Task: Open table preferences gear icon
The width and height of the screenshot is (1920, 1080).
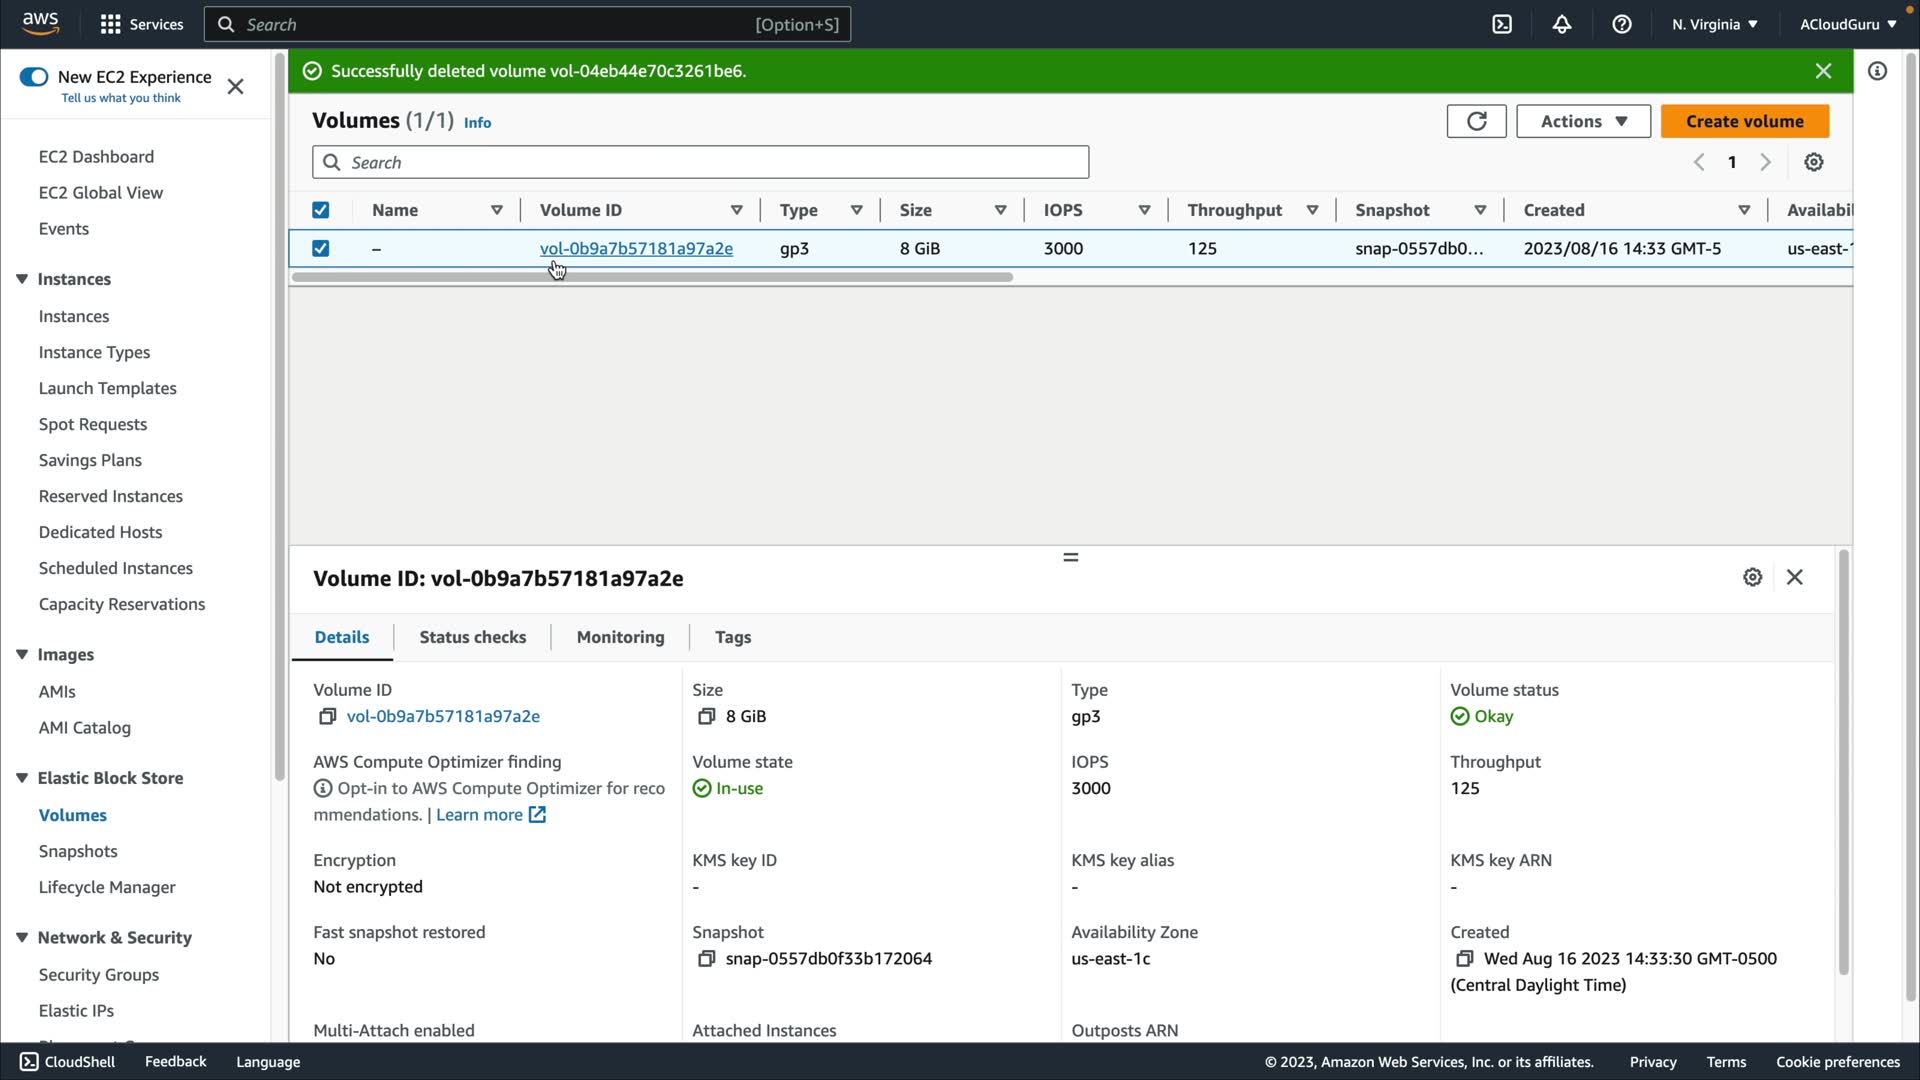Action: point(1814,162)
